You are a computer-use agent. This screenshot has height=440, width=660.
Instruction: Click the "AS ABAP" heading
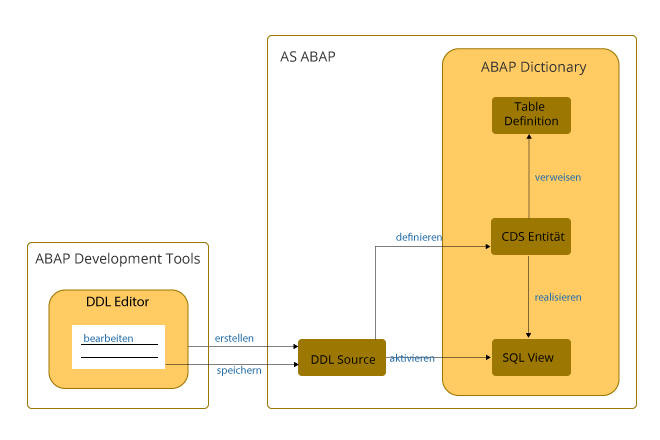point(308,57)
